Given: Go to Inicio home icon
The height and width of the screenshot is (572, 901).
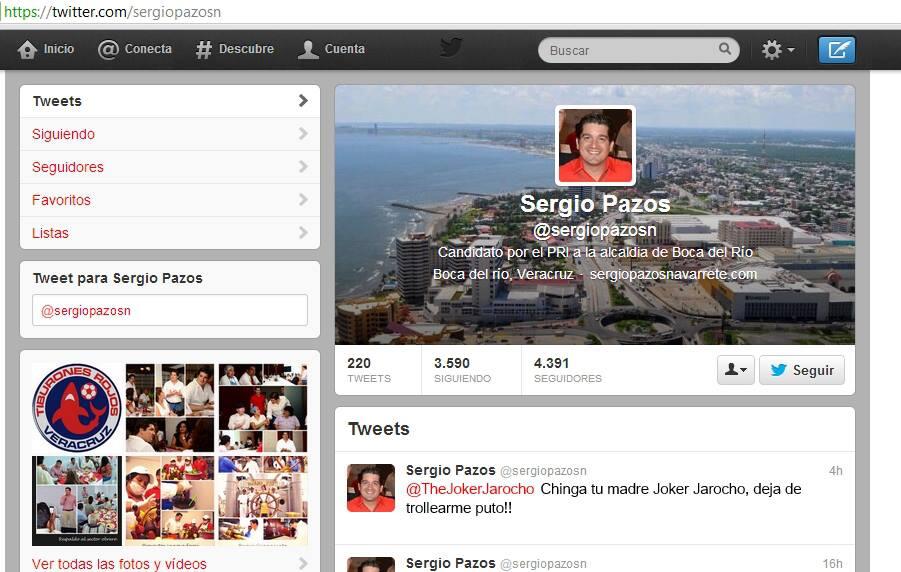Looking at the screenshot, I should [27, 50].
